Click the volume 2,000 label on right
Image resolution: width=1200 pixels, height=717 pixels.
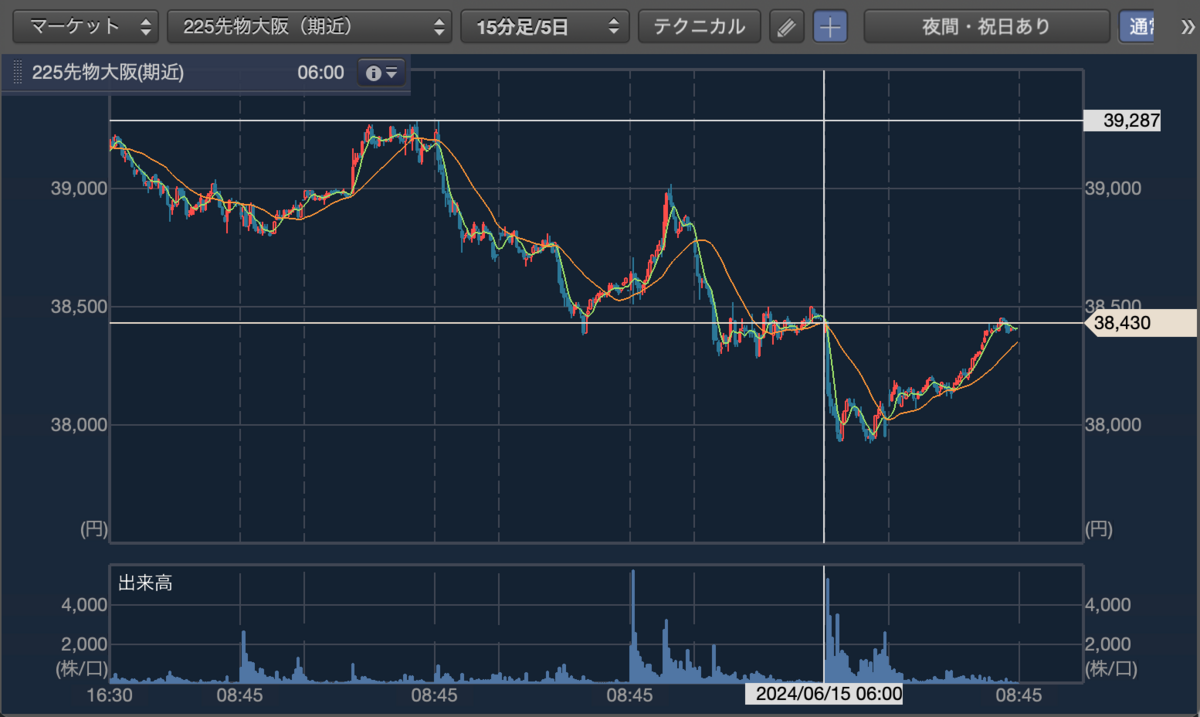[x=1110, y=643]
